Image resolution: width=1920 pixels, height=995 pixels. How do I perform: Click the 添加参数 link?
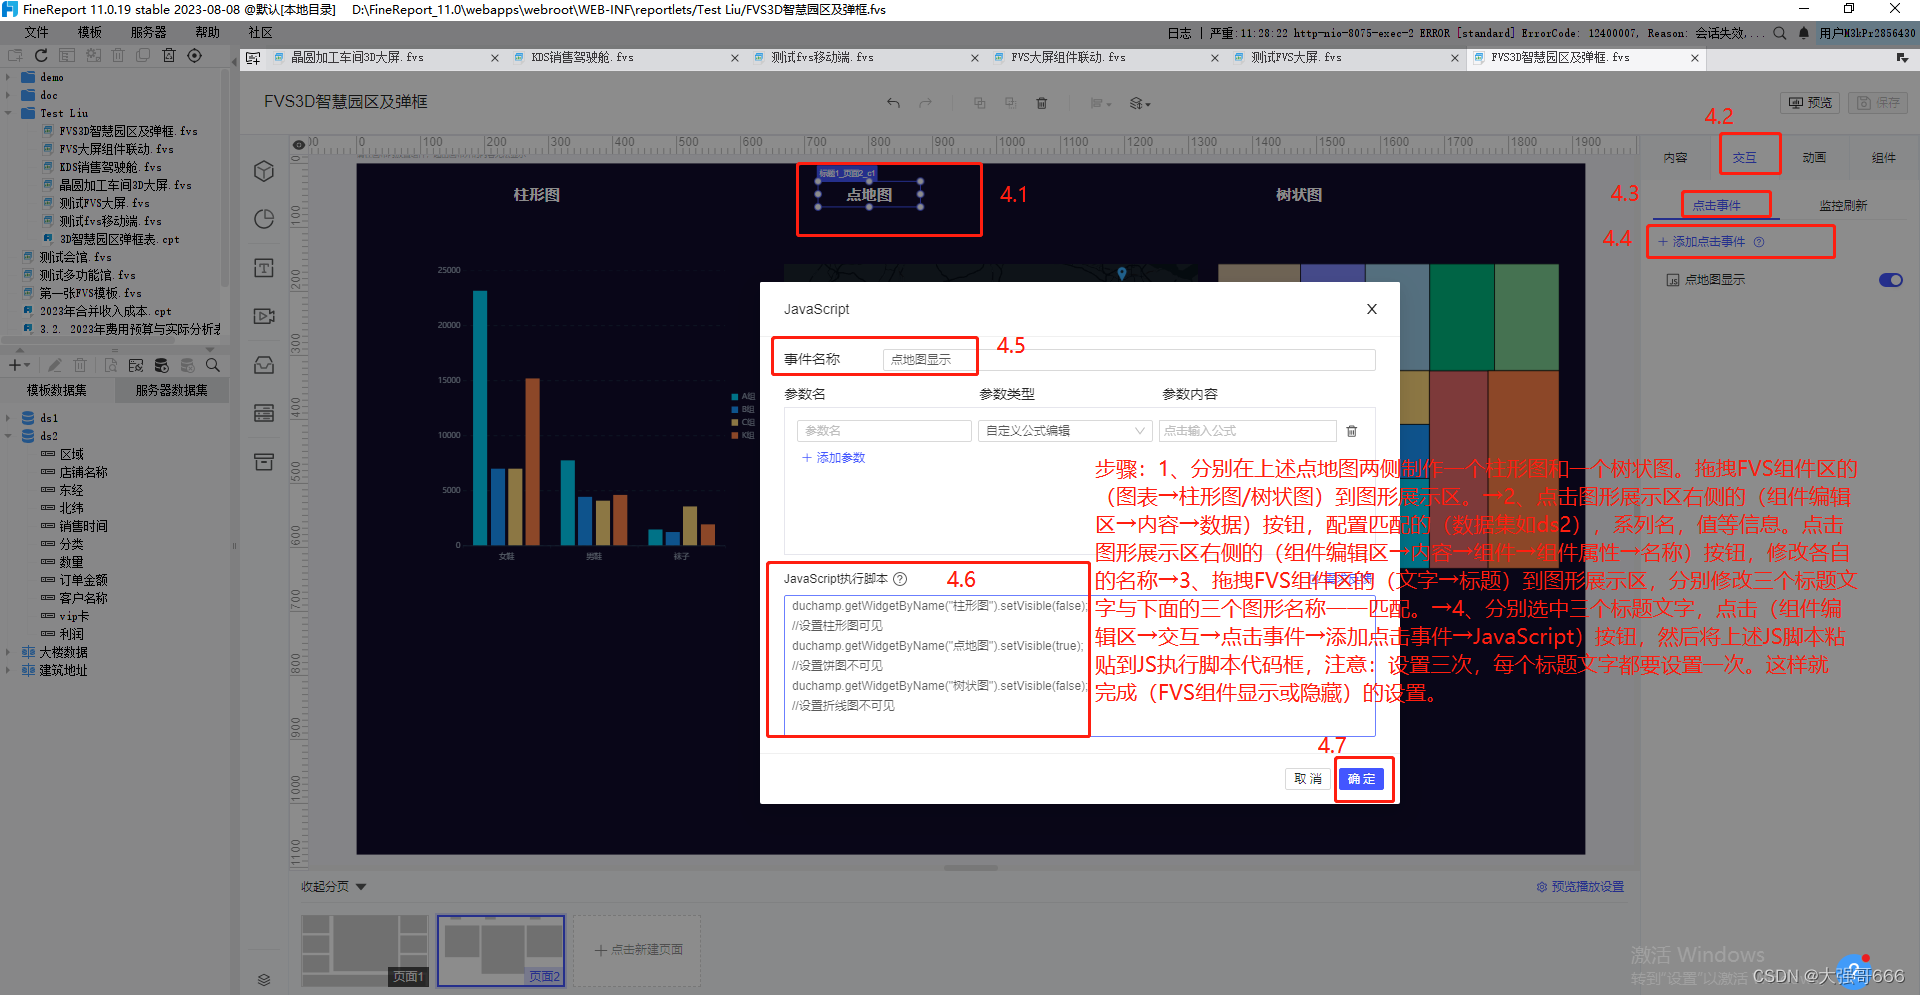pos(834,458)
